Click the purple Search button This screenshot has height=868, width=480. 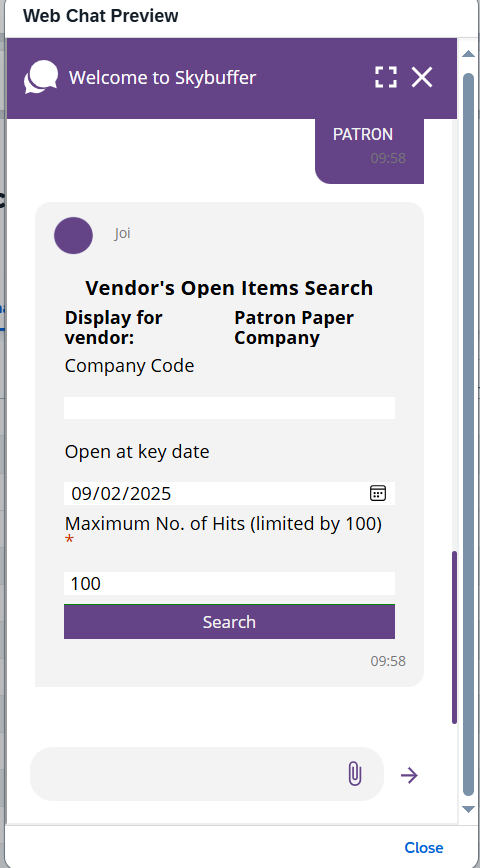coord(229,622)
